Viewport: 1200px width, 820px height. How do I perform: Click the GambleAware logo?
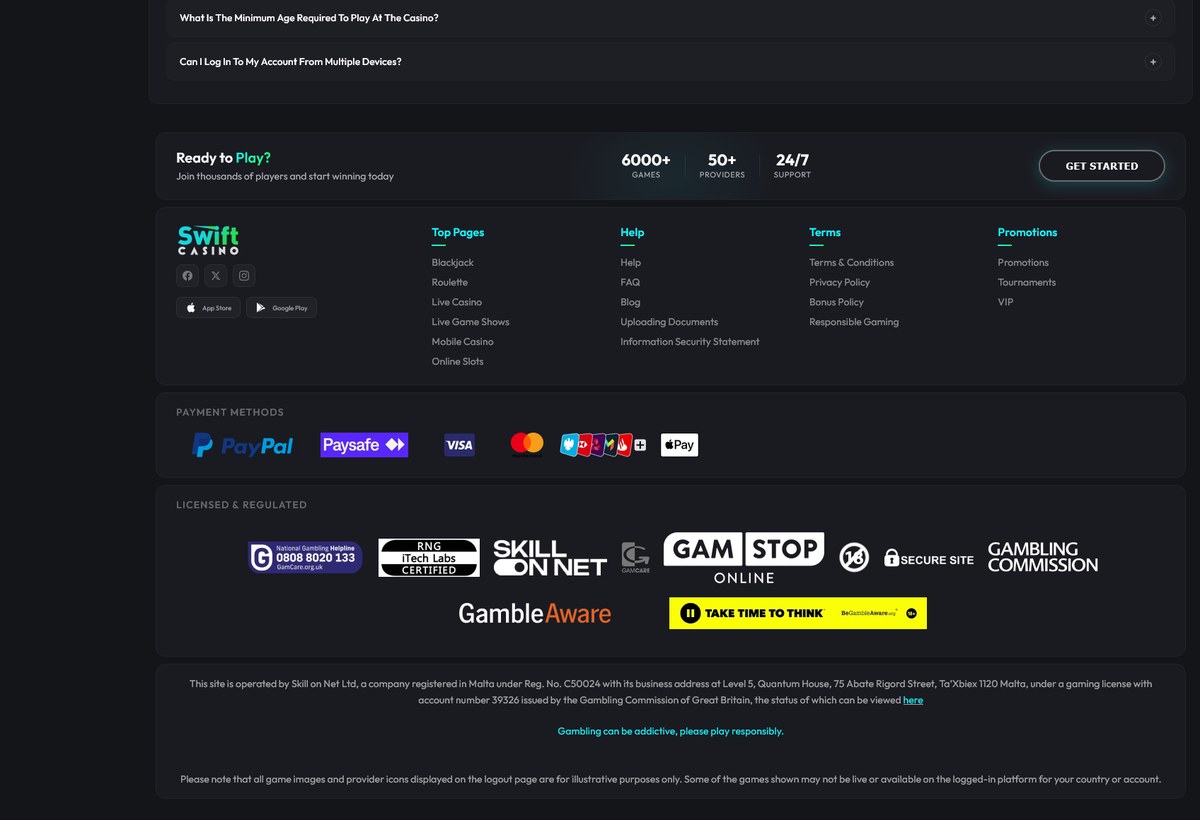click(535, 613)
